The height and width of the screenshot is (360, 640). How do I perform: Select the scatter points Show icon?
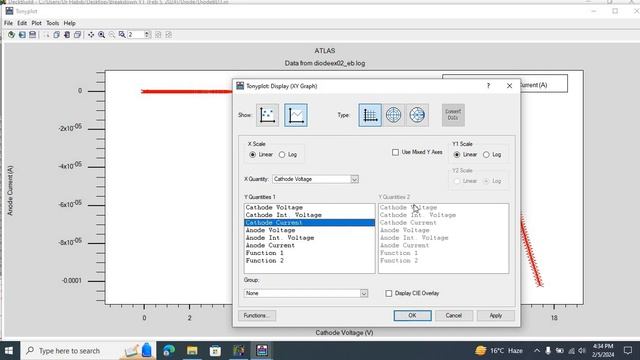pos(267,115)
